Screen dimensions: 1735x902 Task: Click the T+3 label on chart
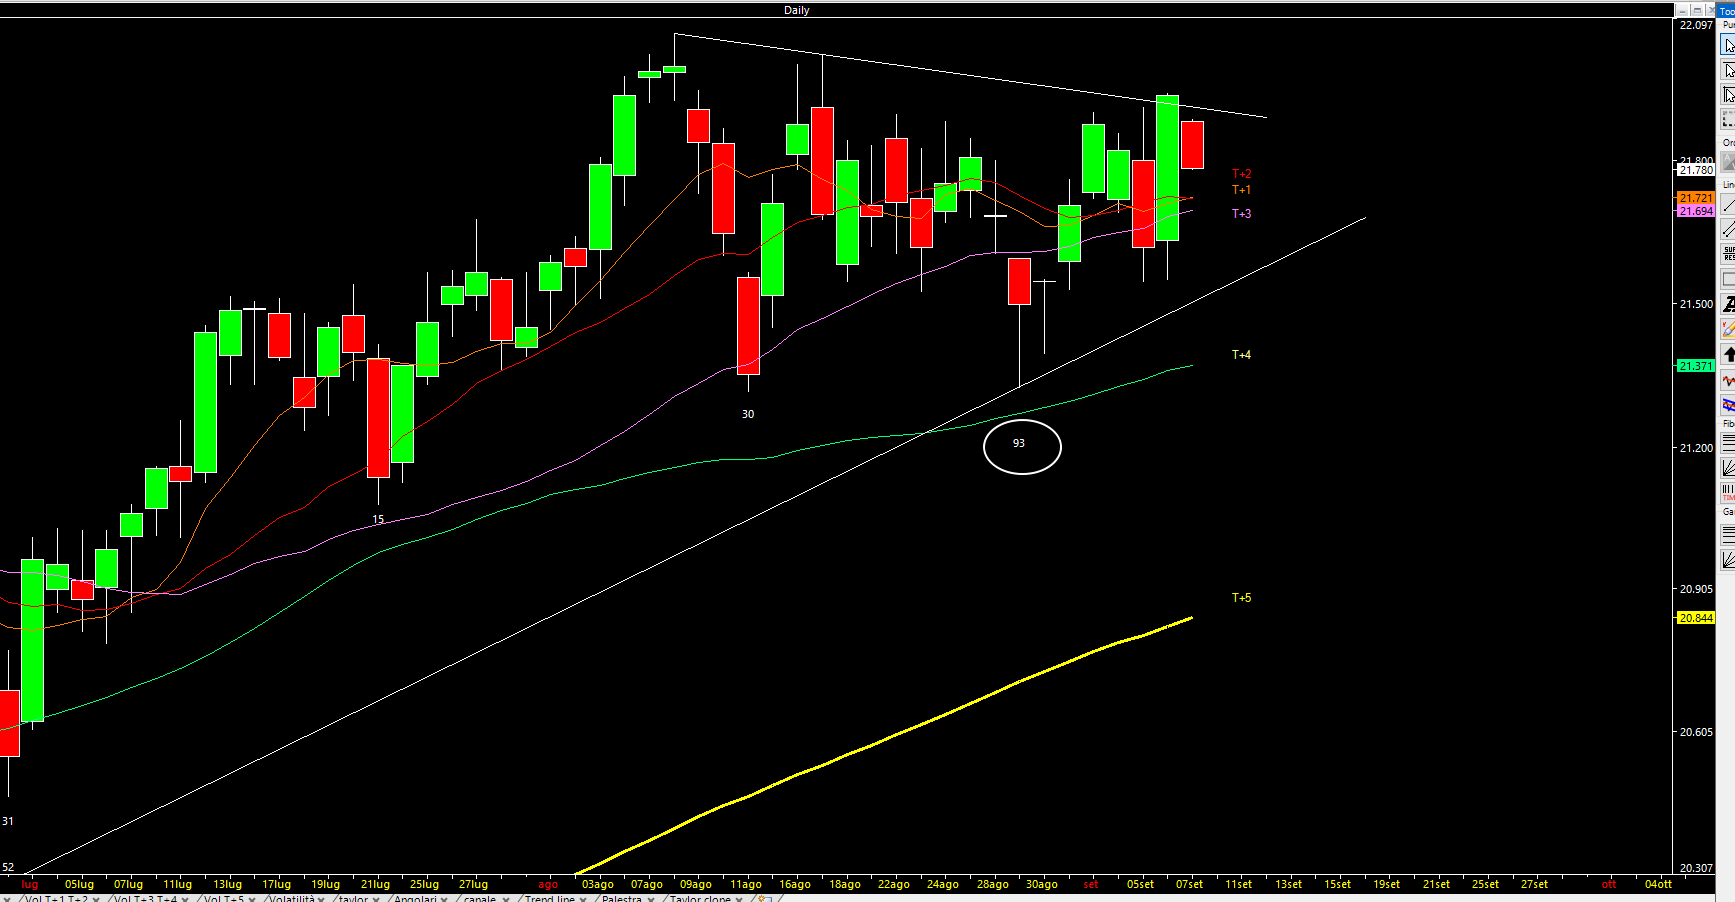(1241, 214)
